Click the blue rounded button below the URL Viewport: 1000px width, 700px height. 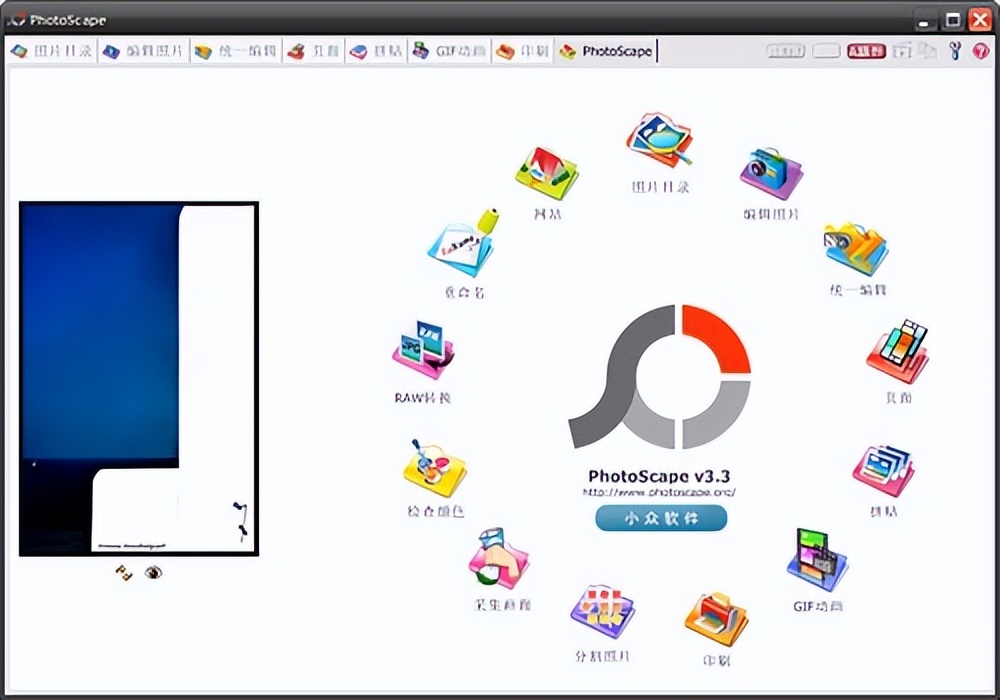661,518
